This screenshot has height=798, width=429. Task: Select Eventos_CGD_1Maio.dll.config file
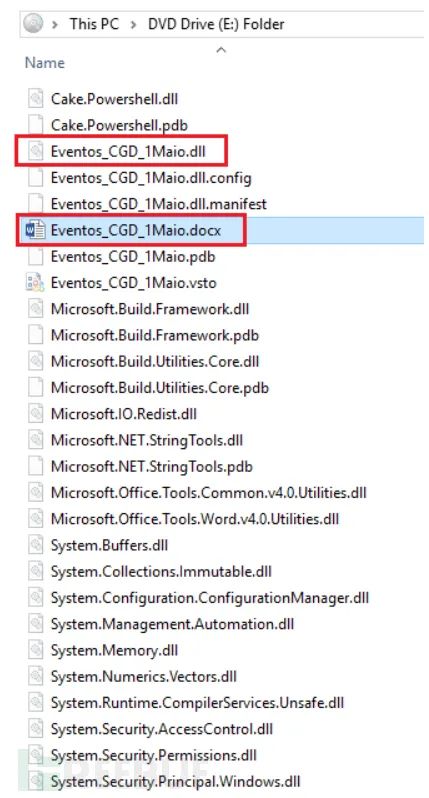pyautogui.click(x=151, y=178)
